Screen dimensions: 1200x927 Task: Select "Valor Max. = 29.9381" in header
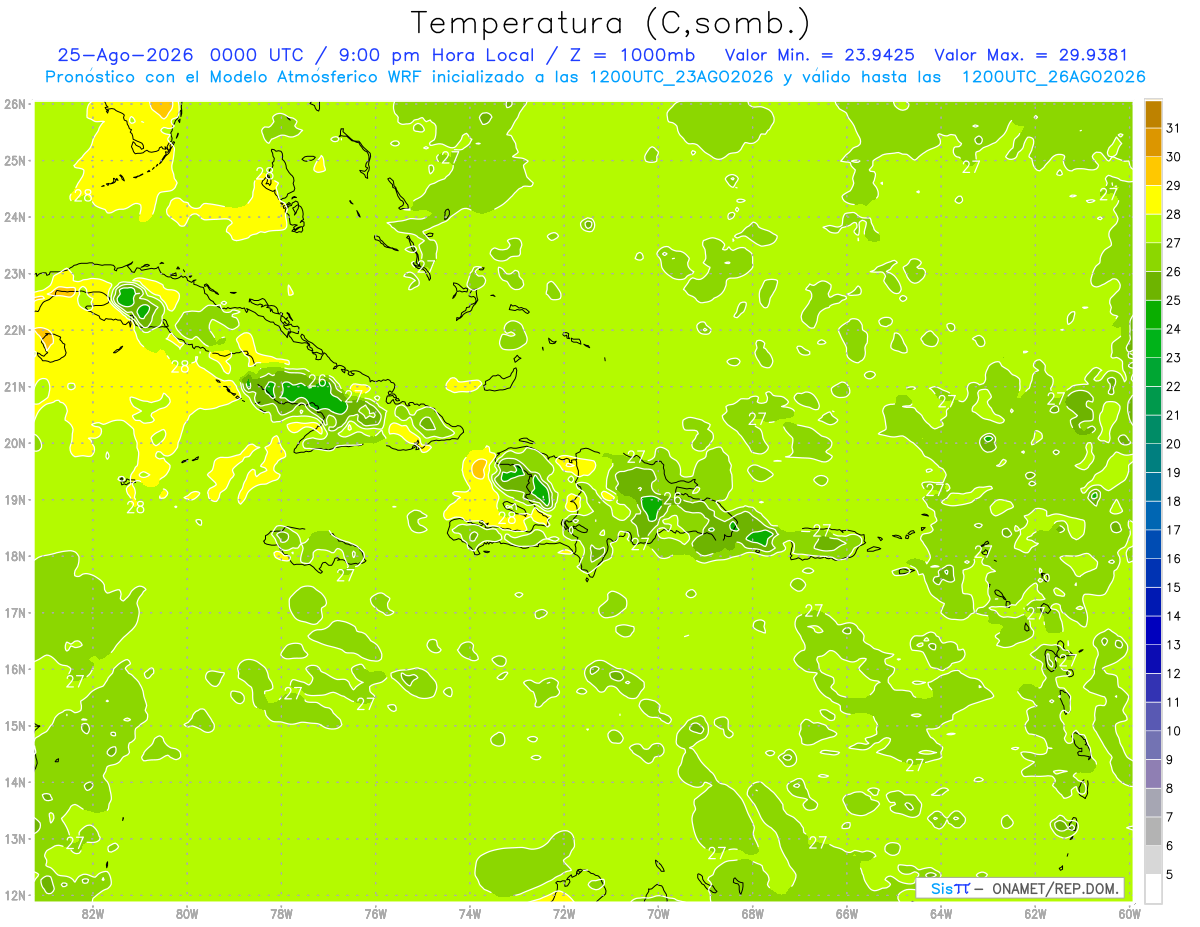coord(1031,55)
